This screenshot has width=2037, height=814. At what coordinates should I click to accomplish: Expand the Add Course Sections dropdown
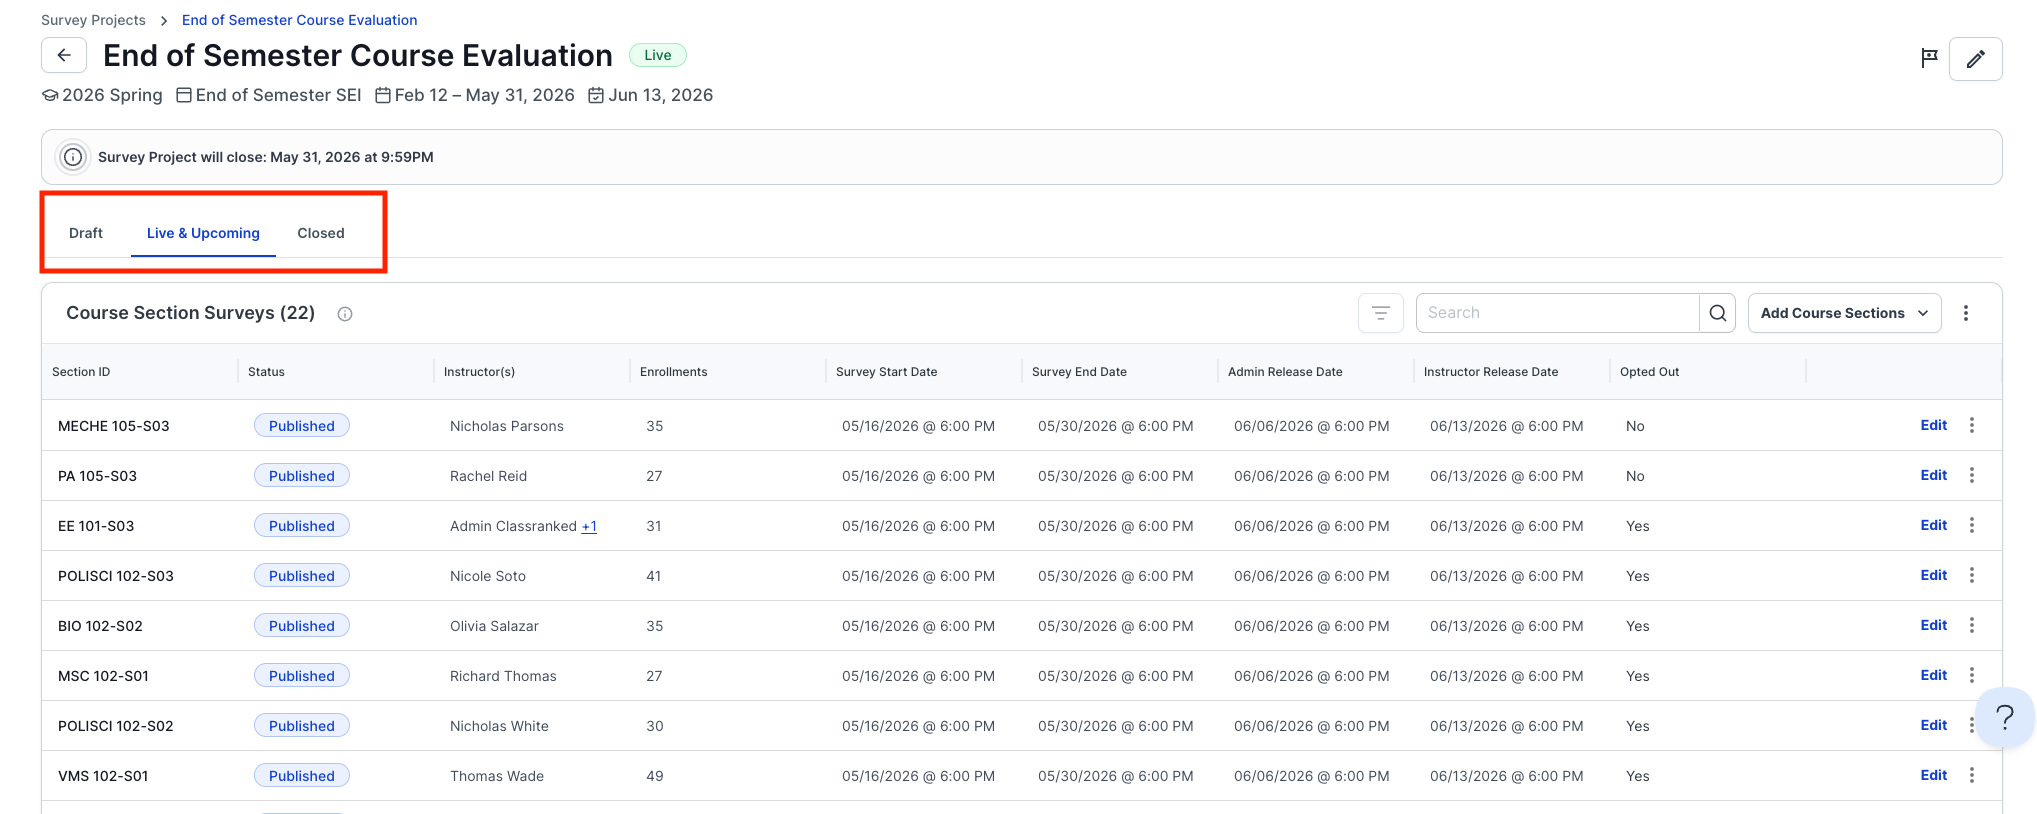[x=1844, y=313]
